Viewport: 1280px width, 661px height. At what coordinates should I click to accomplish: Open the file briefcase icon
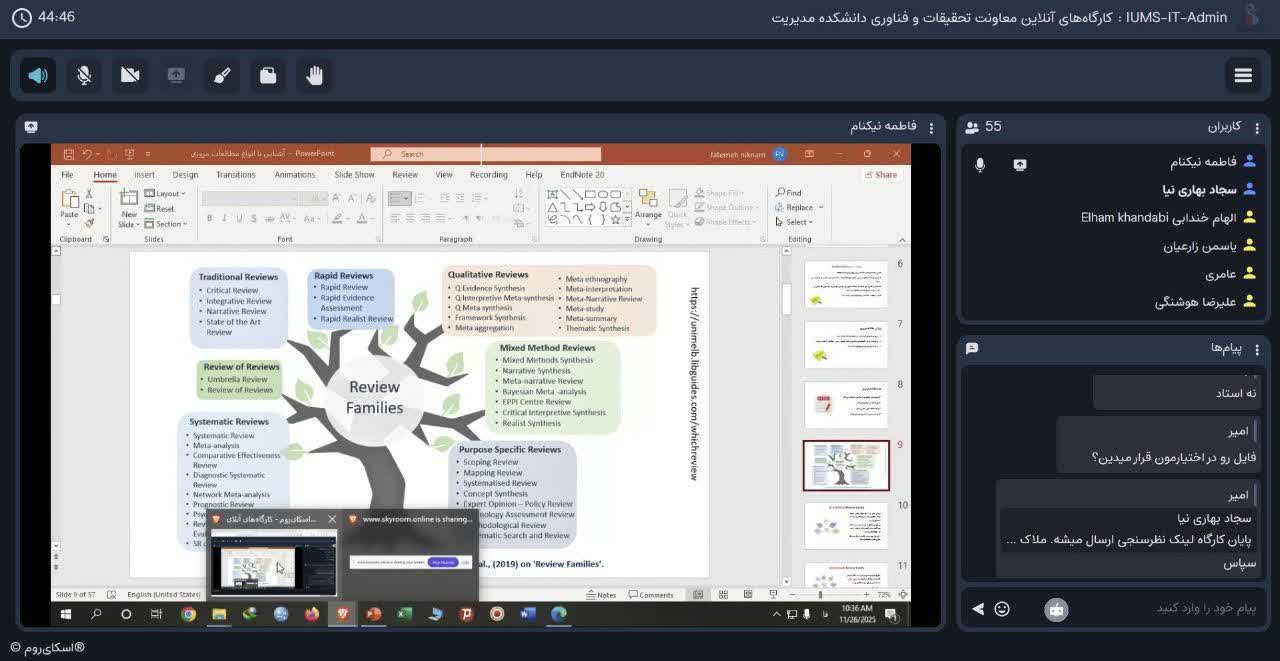tap(268, 76)
